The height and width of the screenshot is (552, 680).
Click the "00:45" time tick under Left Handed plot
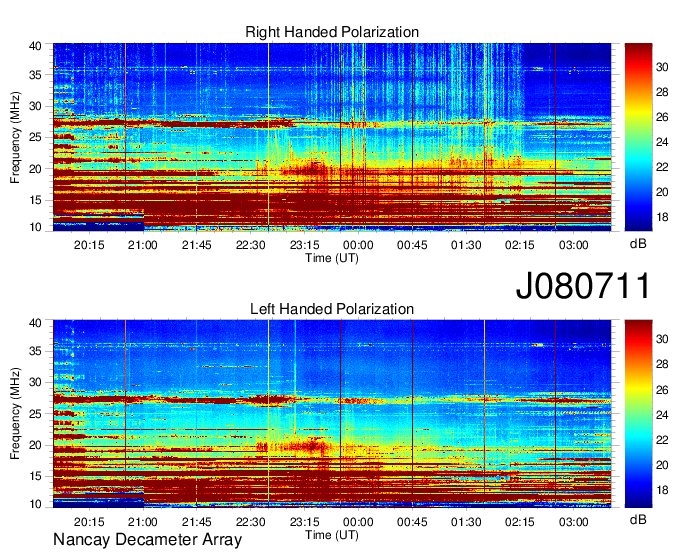click(412, 522)
